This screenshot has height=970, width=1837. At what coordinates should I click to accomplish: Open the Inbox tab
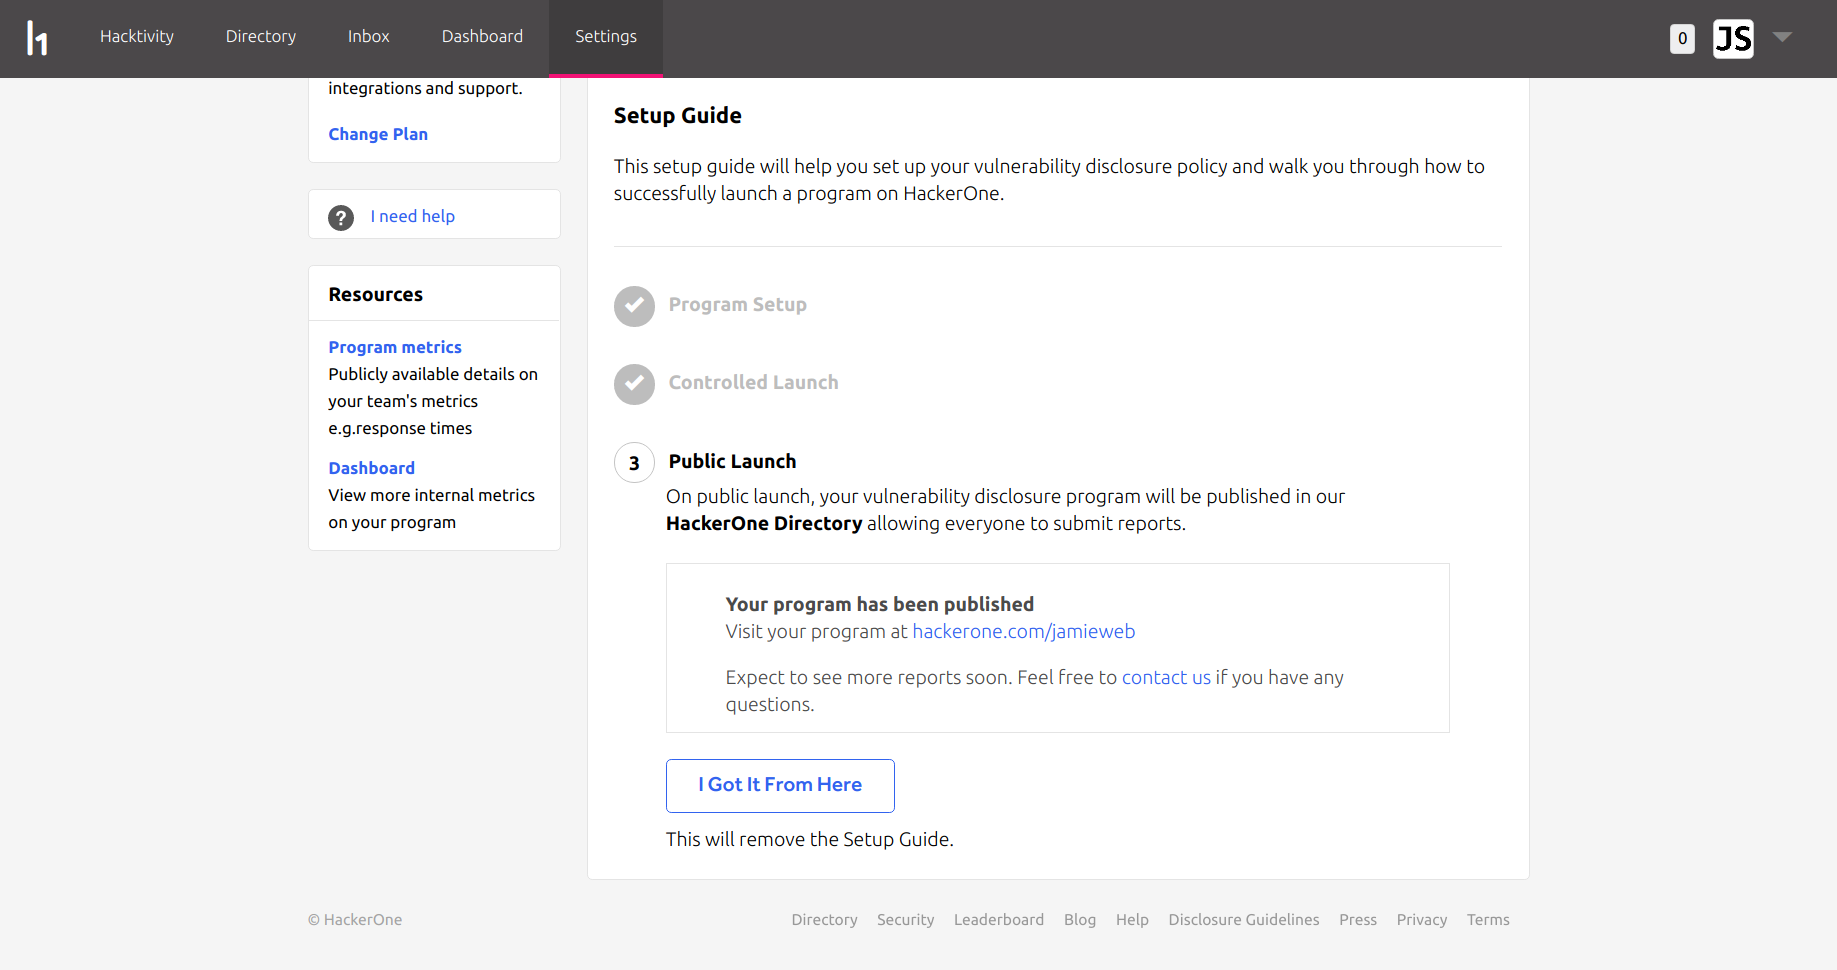369,37
